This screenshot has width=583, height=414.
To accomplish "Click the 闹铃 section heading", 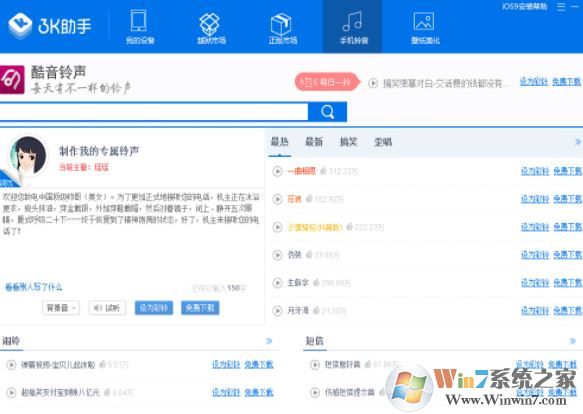I will [11, 341].
